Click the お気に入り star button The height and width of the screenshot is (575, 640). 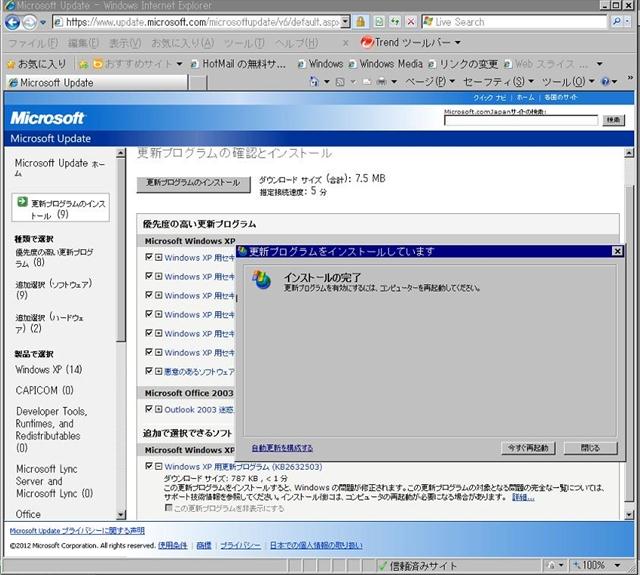(37, 64)
